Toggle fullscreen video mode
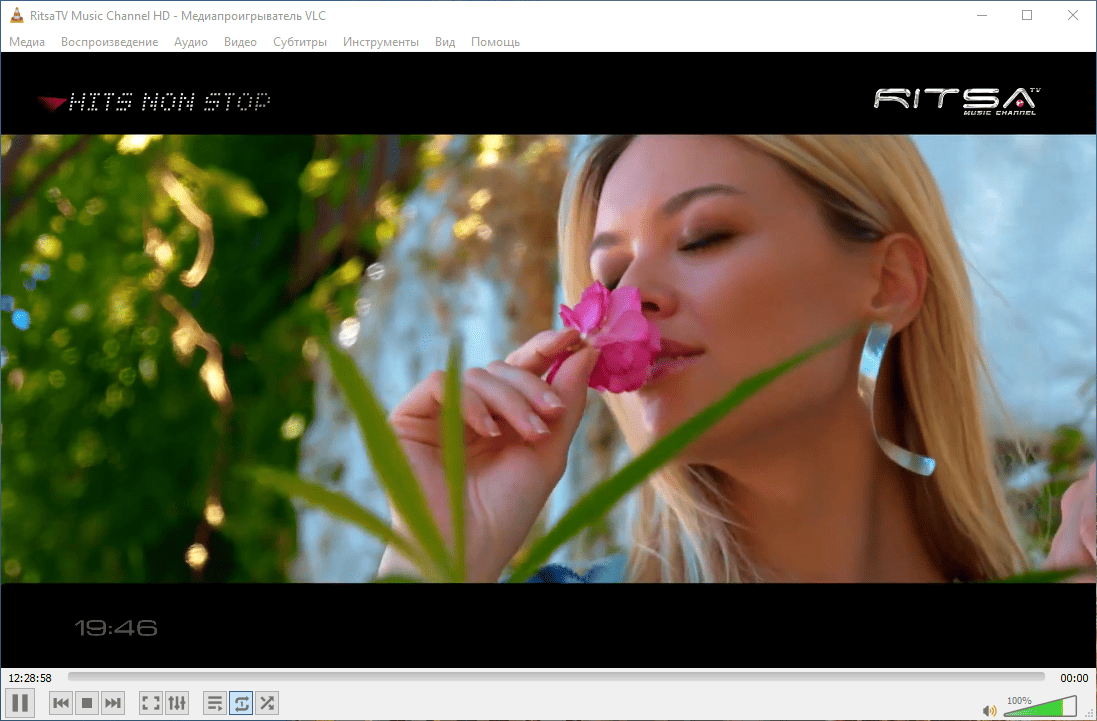This screenshot has height=721, width=1097. (151, 703)
